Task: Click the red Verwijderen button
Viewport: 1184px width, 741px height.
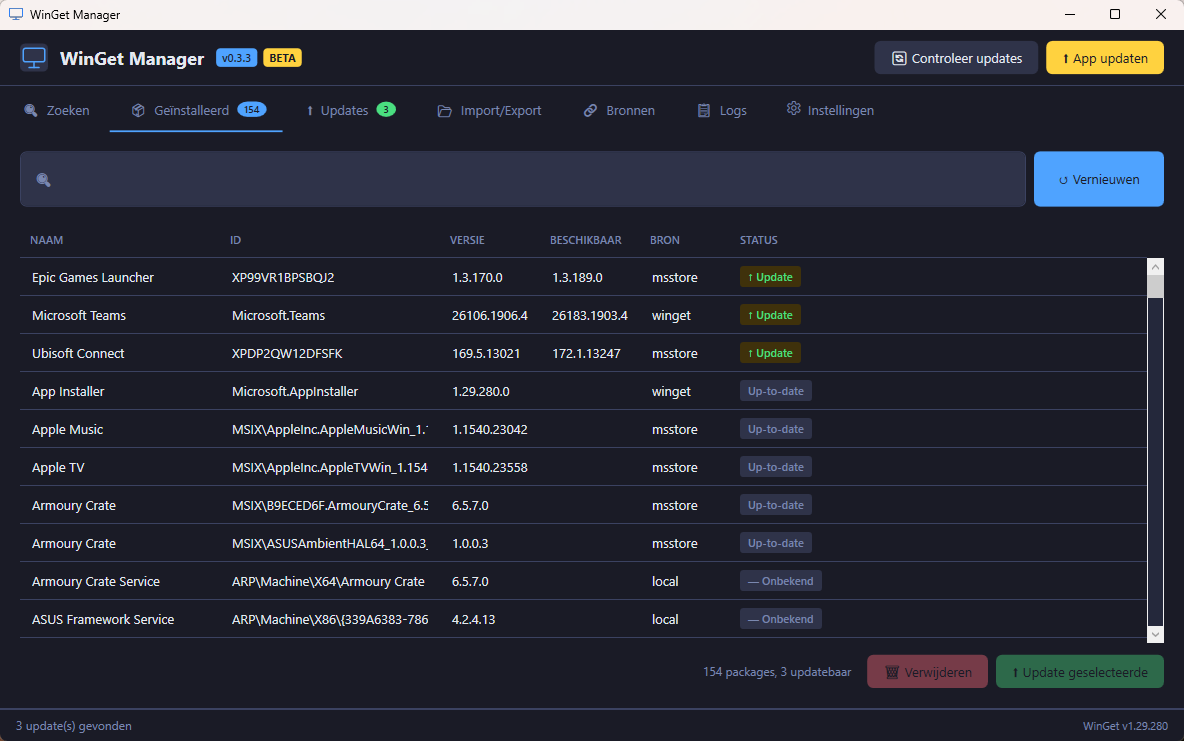Action: click(x=927, y=672)
